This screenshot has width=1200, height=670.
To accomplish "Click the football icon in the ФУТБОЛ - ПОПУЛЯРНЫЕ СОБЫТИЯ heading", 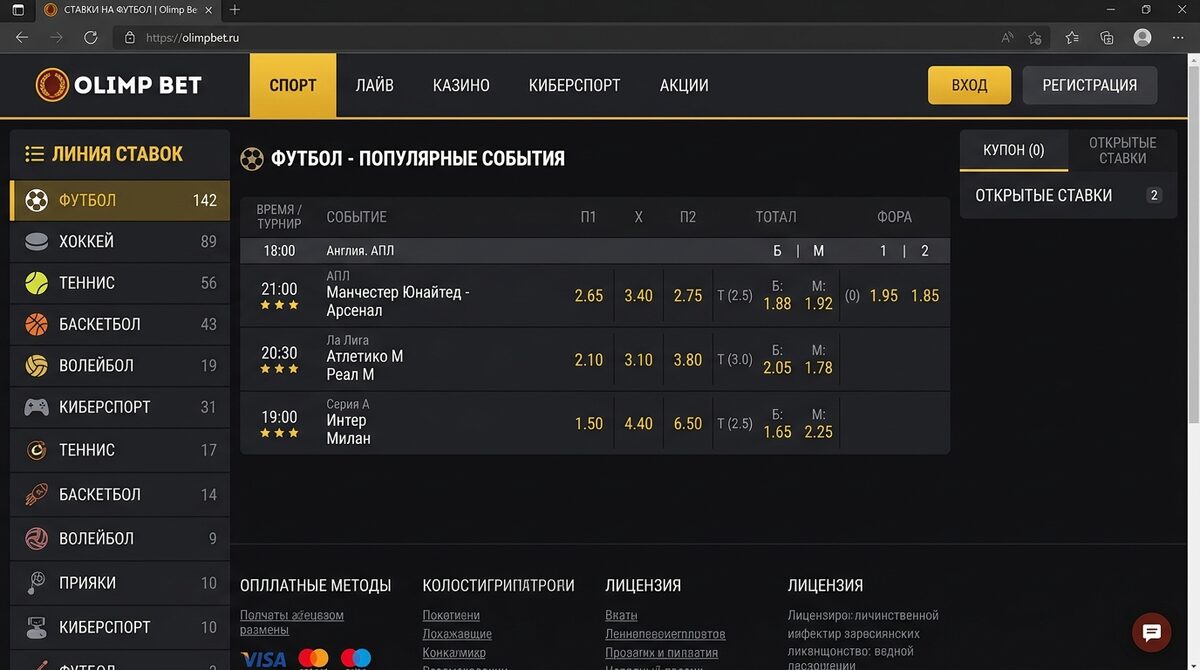I will (252, 159).
